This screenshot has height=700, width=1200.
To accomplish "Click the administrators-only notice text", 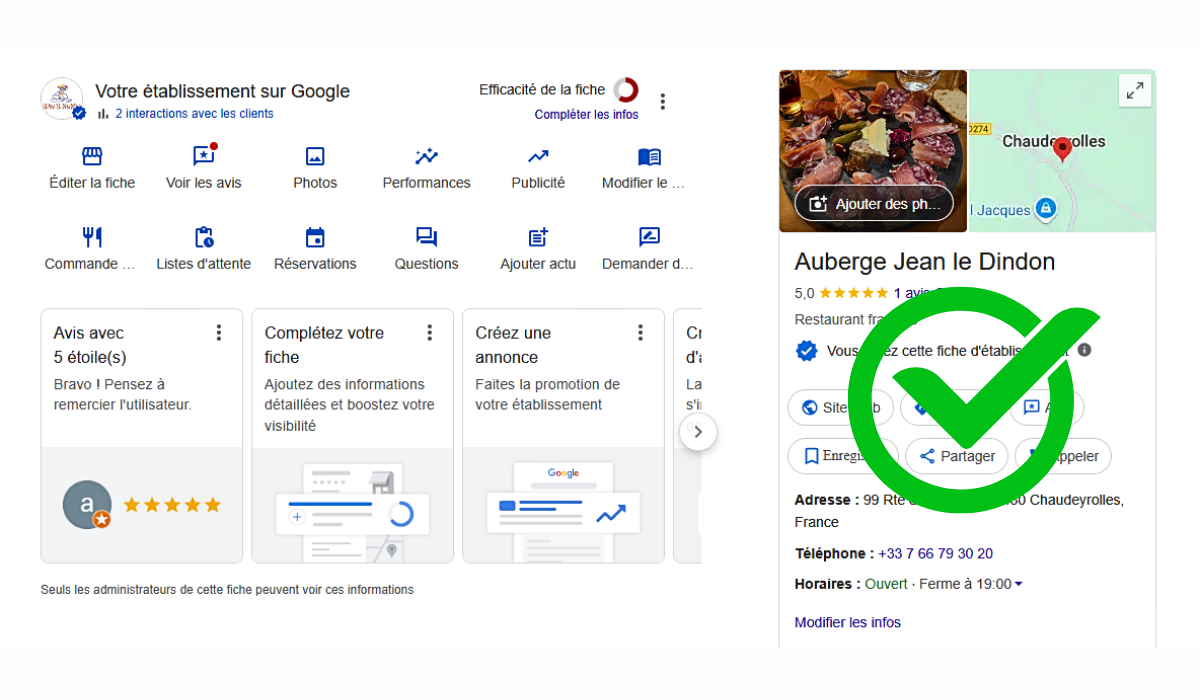I will (227, 590).
